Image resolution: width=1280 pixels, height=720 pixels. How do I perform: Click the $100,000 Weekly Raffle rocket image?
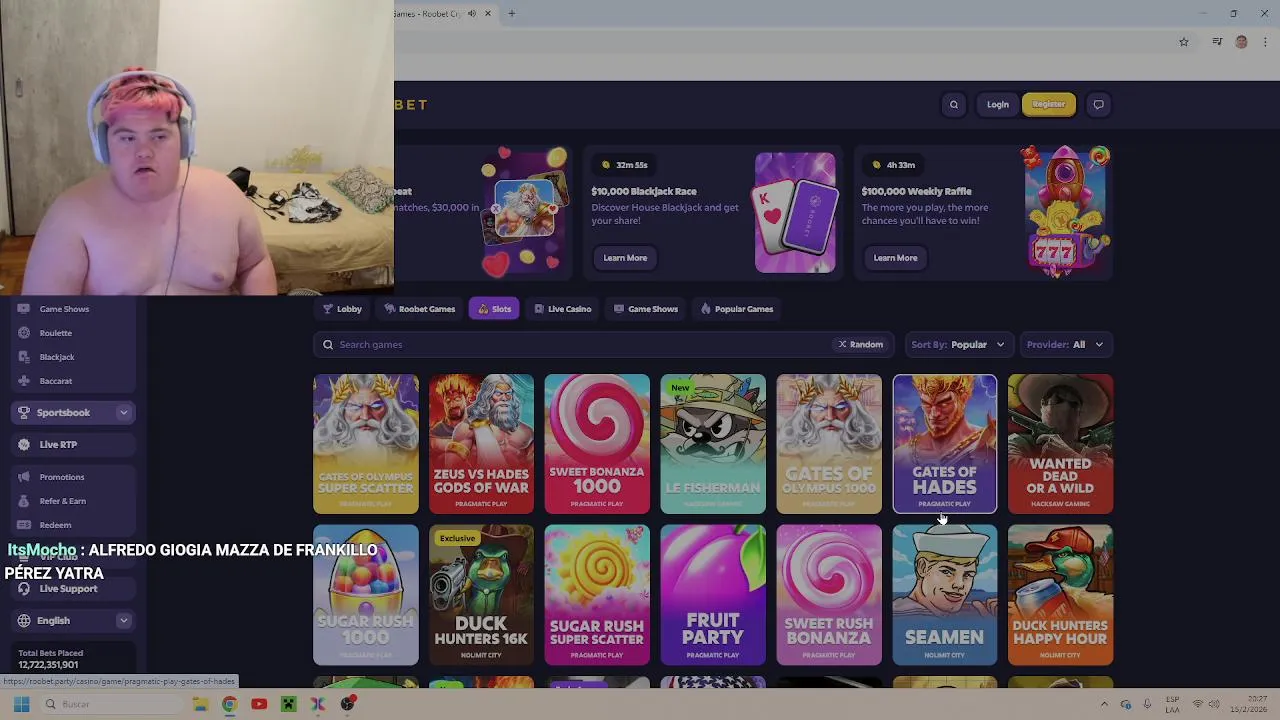tap(1067, 212)
